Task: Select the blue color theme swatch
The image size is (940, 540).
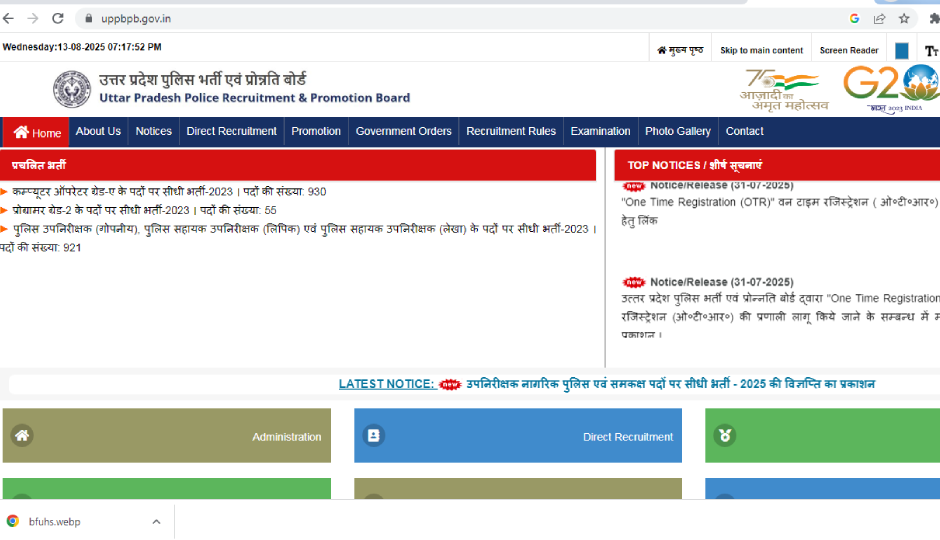Action: tap(902, 51)
